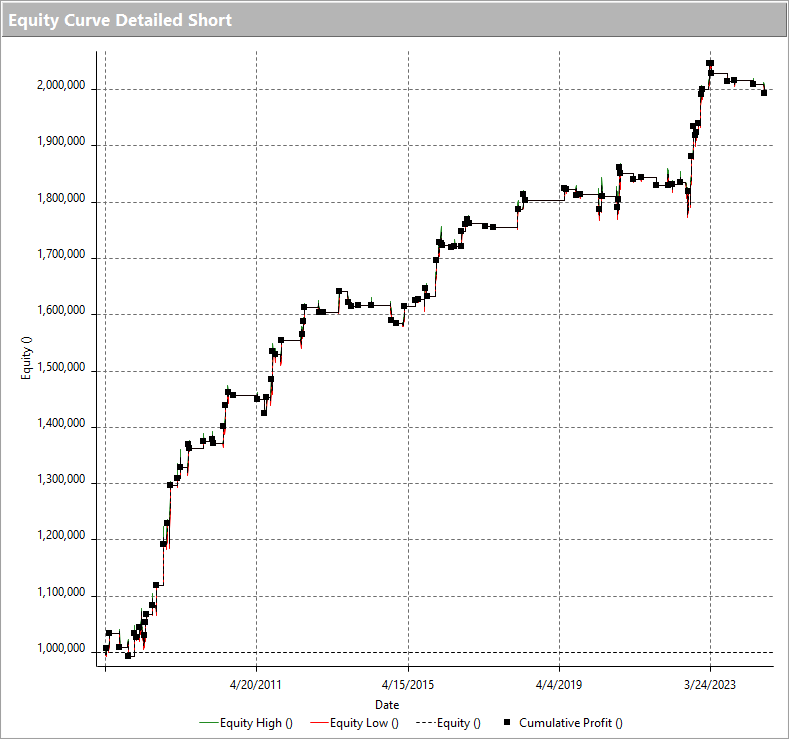The image size is (789, 739).
Task: Click the 1,100,000 y-axis label
Action: [x=61, y=592]
